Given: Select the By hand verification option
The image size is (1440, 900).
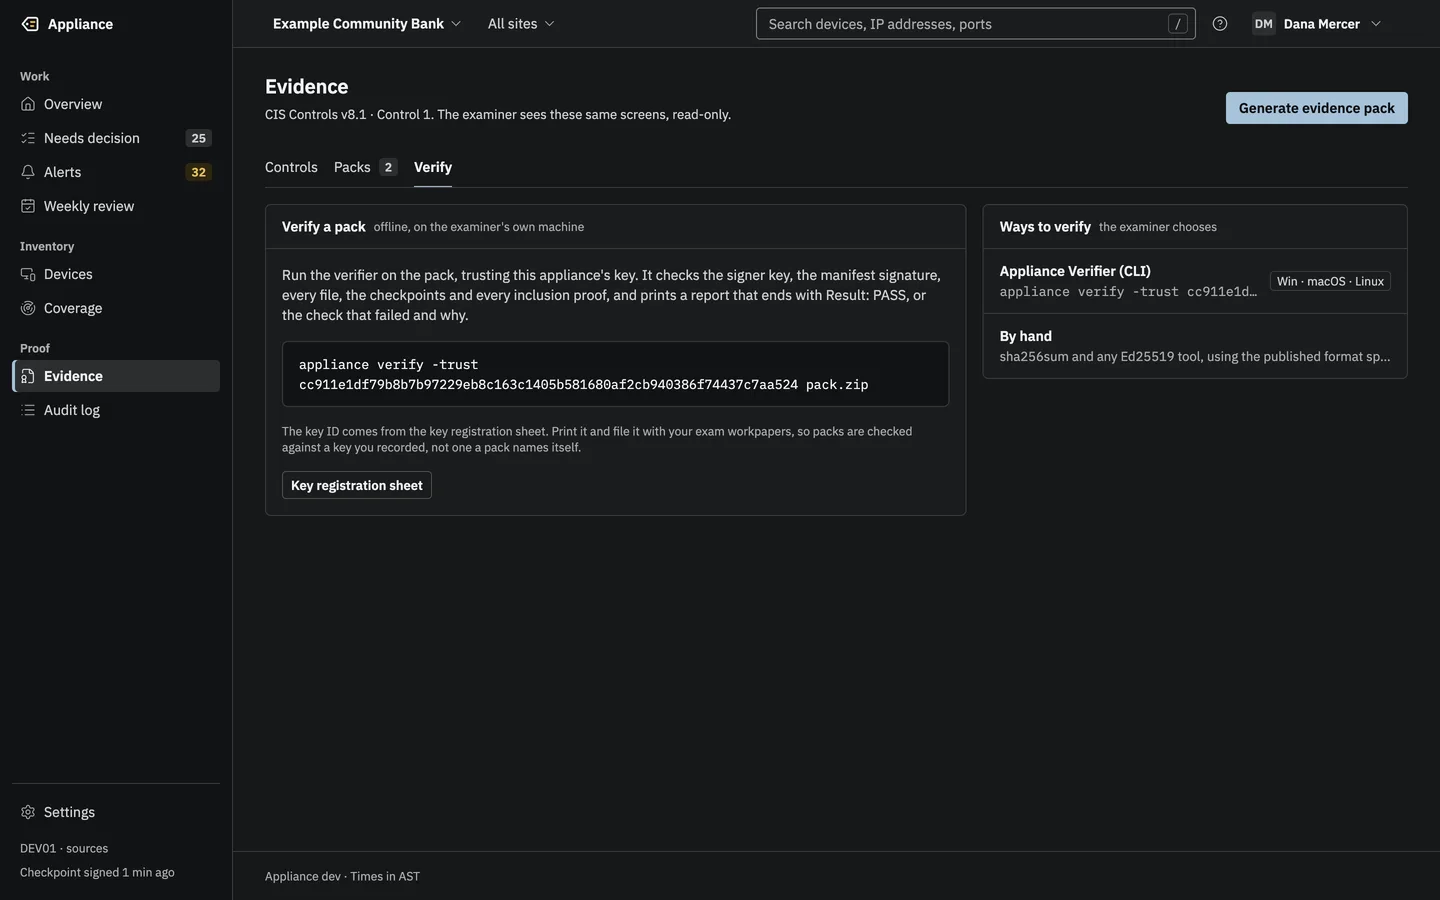Looking at the screenshot, I should coord(1195,346).
